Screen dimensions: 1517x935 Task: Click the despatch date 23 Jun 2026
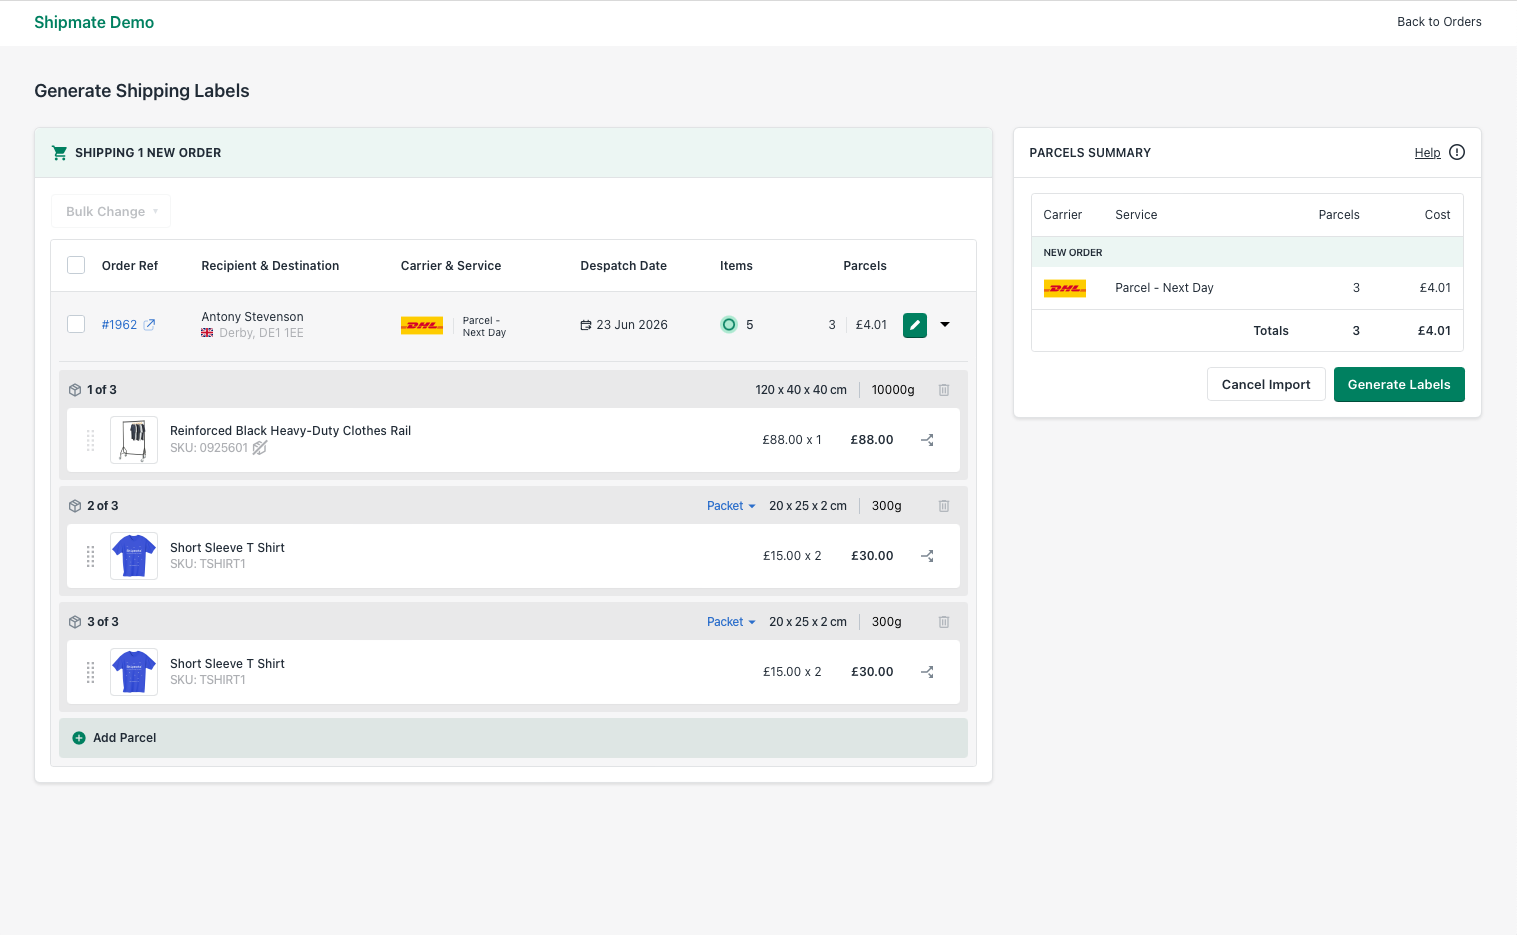click(x=632, y=325)
